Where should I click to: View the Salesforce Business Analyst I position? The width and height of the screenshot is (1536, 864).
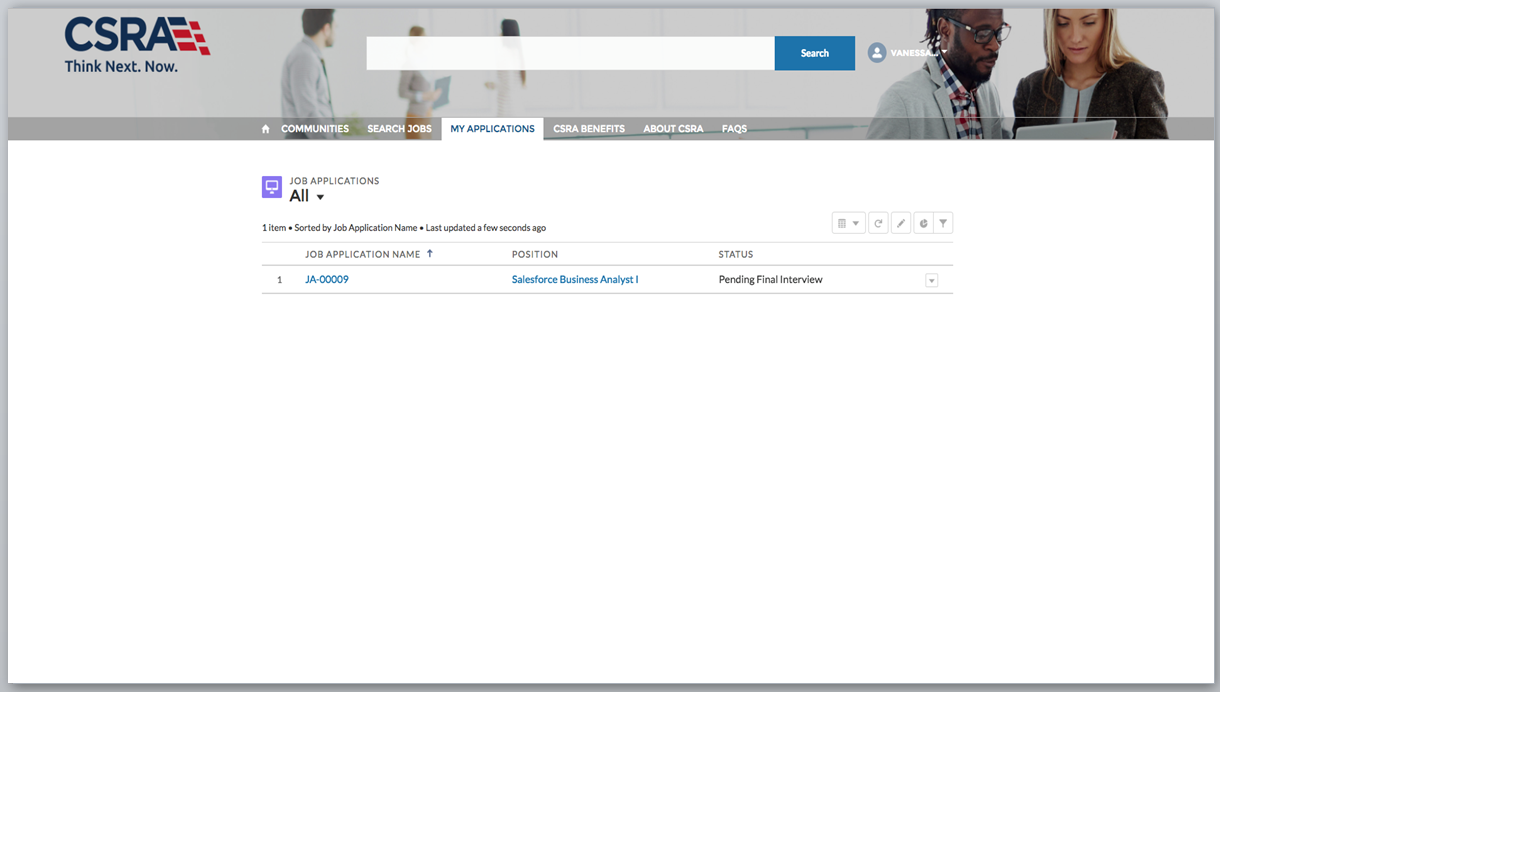[575, 279]
